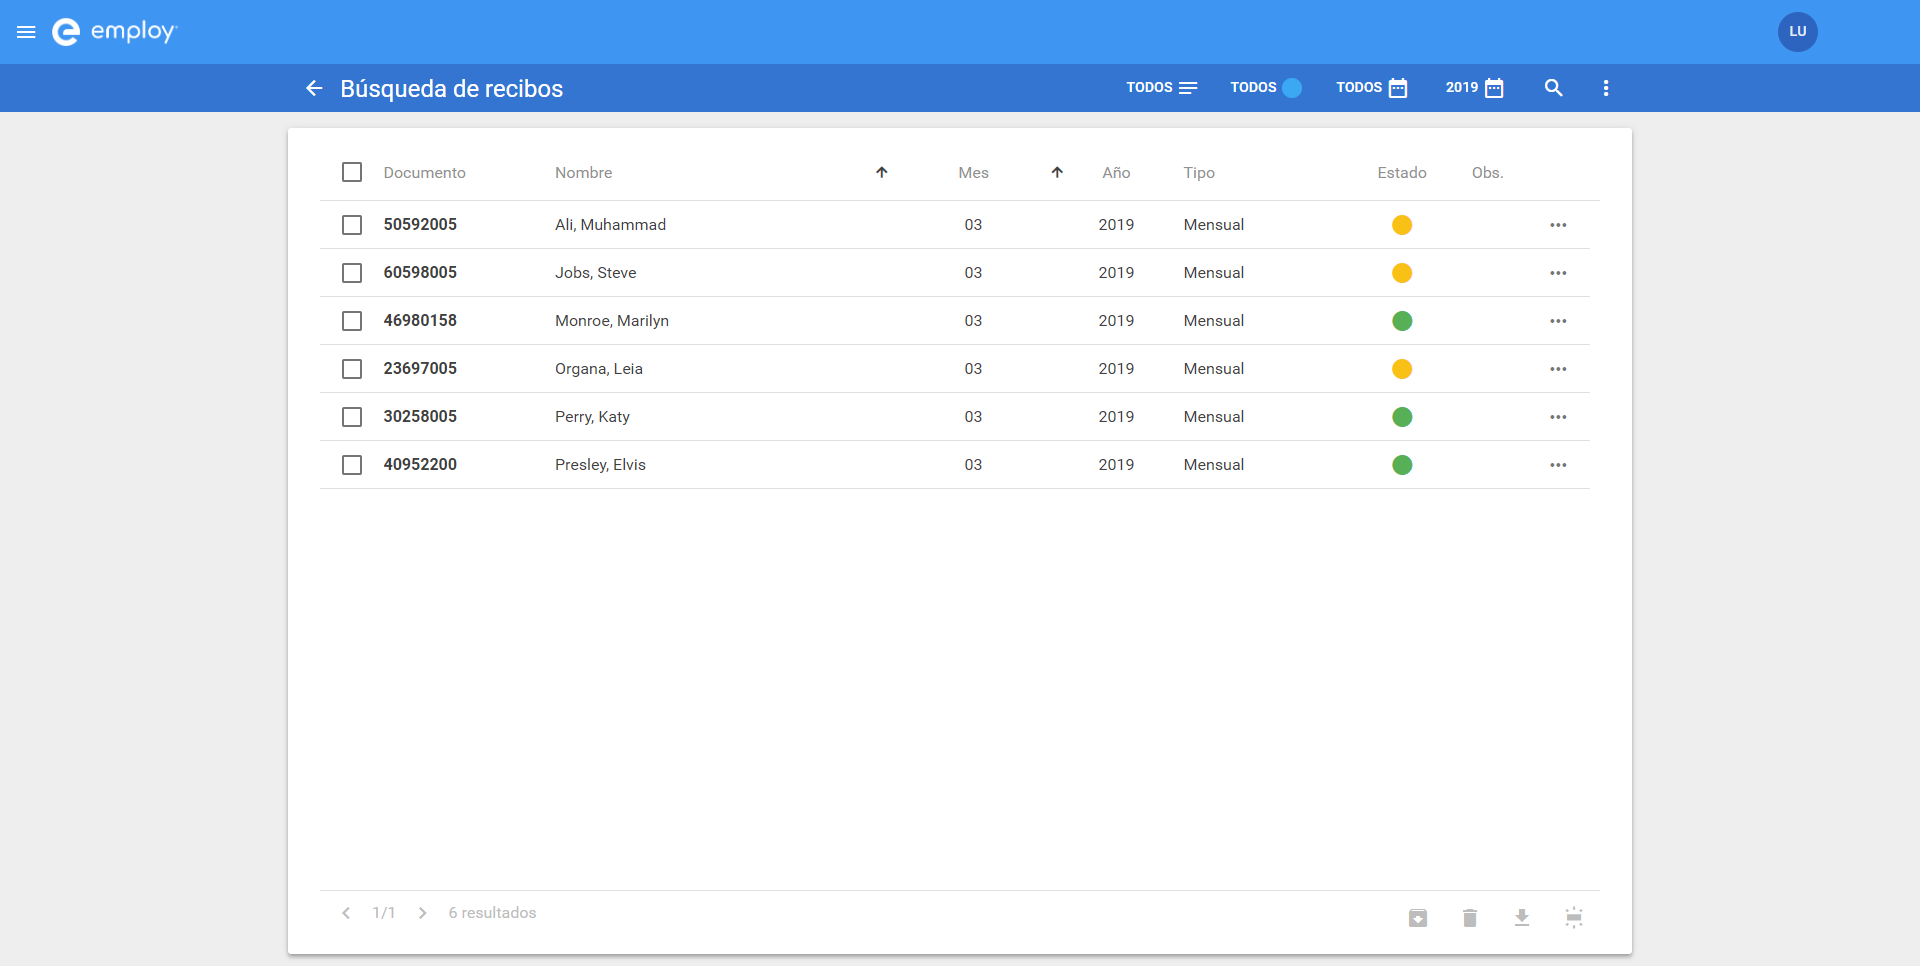
Task: Sort by Nombre using its arrow
Action: click(882, 172)
